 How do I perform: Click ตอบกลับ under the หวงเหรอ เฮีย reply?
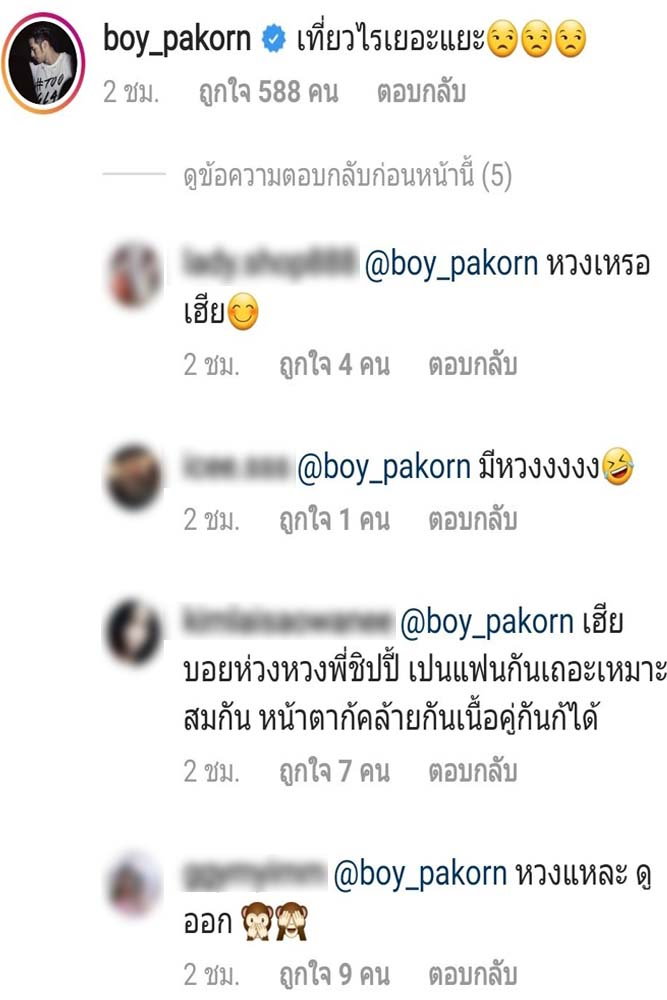click(x=472, y=365)
